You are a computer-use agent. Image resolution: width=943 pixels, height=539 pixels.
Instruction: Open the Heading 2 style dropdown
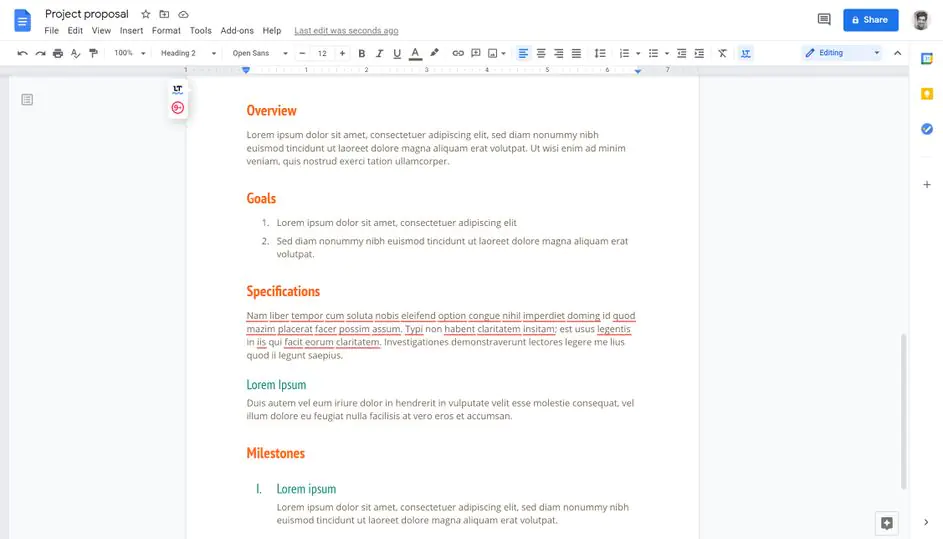188,54
